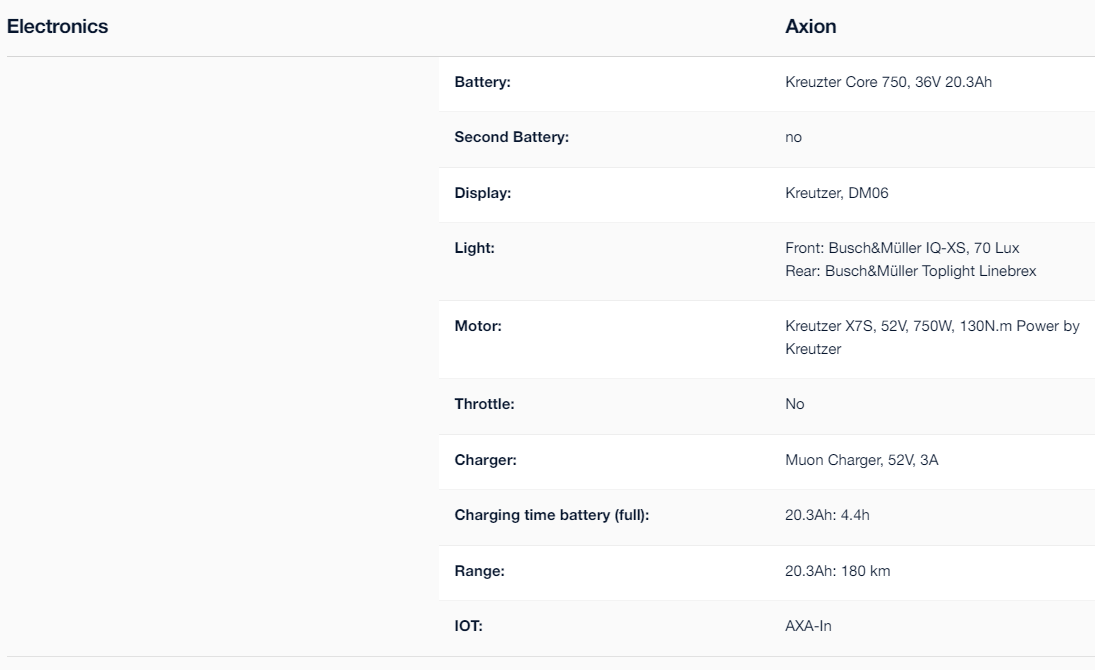This screenshot has width=1095, height=670.
Task: Select the Kreuzter Core 750 battery value
Action: click(888, 82)
